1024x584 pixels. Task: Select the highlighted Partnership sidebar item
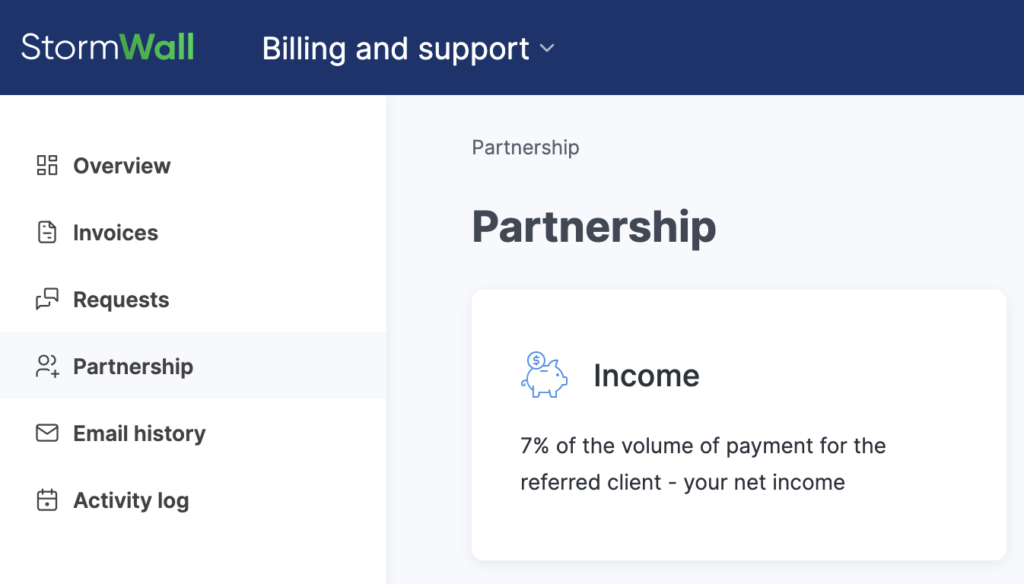[x=193, y=366]
